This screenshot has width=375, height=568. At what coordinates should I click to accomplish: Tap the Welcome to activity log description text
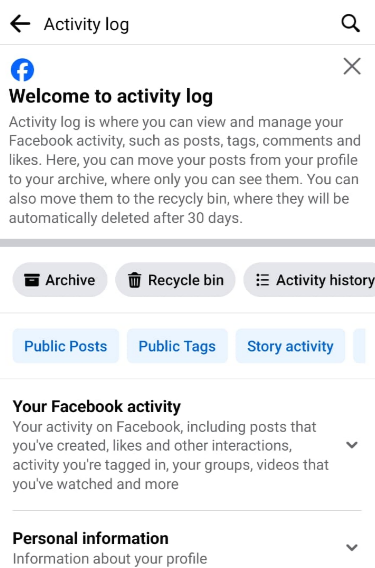[185, 170]
